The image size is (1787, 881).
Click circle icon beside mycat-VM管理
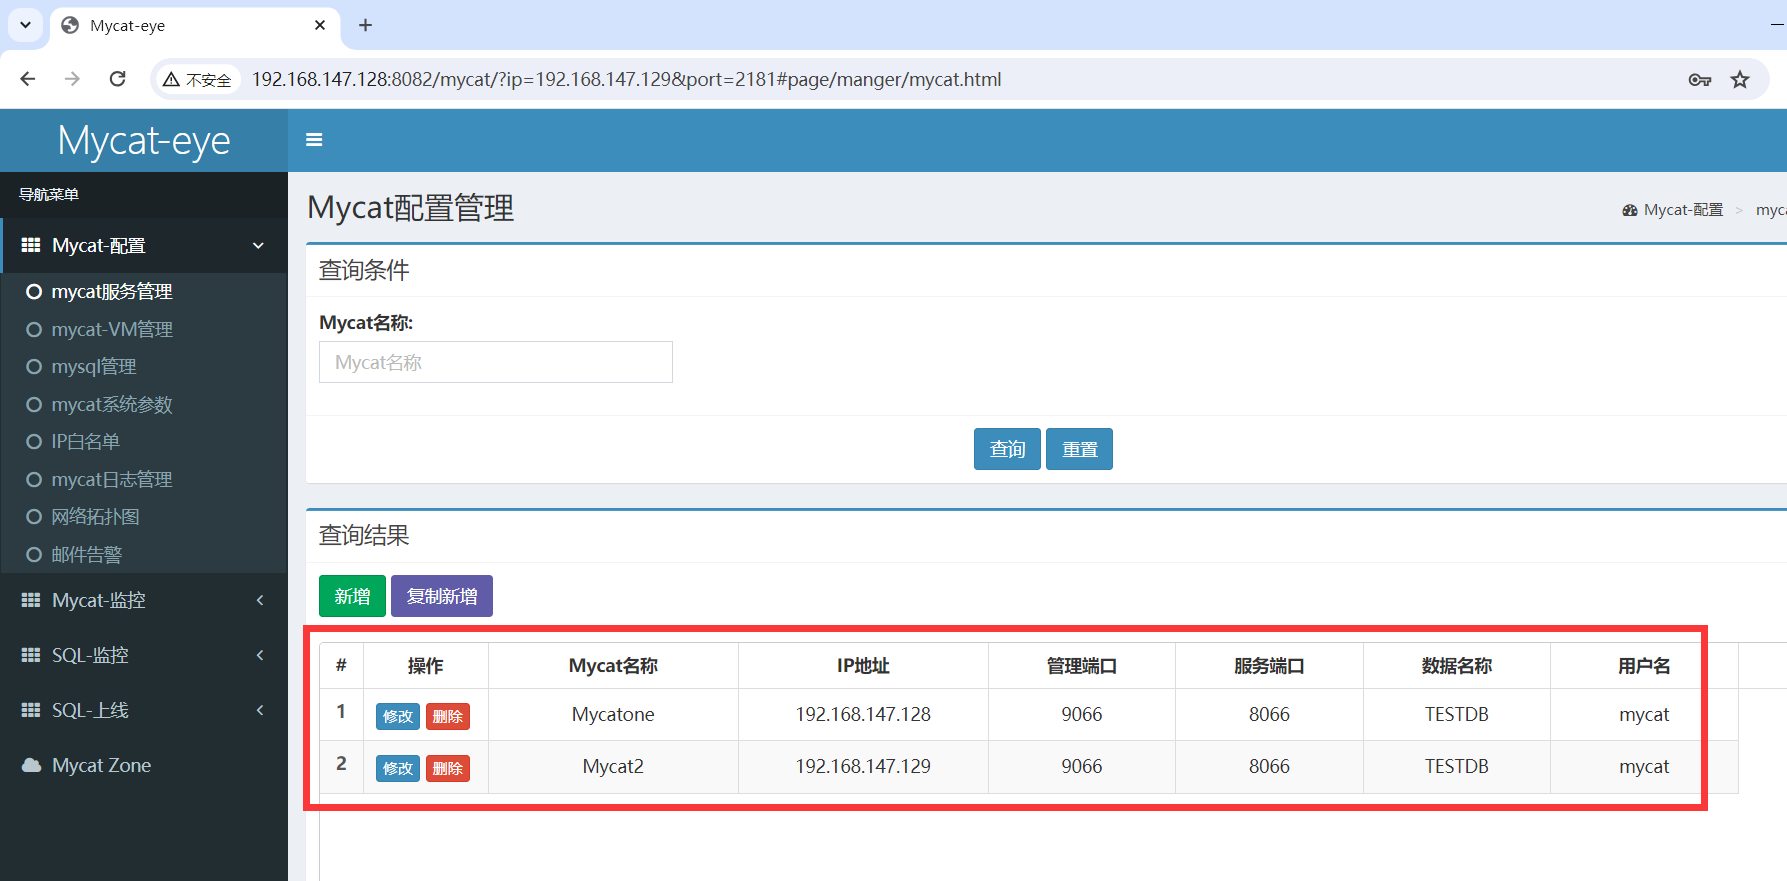[x=34, y=330]
